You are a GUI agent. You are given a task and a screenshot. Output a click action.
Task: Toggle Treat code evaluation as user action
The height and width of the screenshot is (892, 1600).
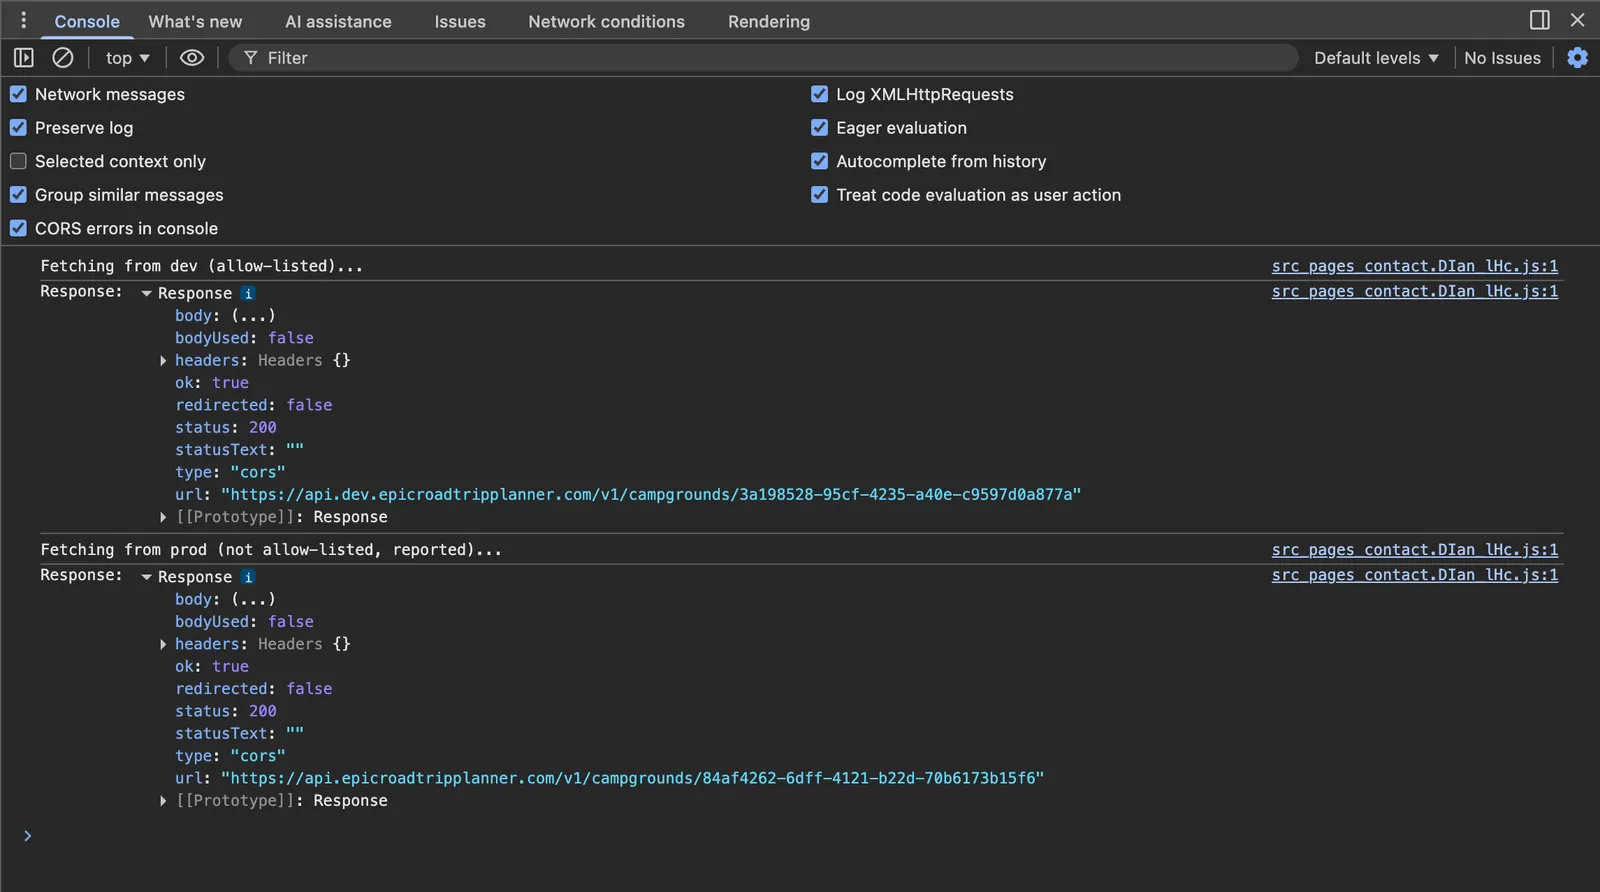point(819,195)
